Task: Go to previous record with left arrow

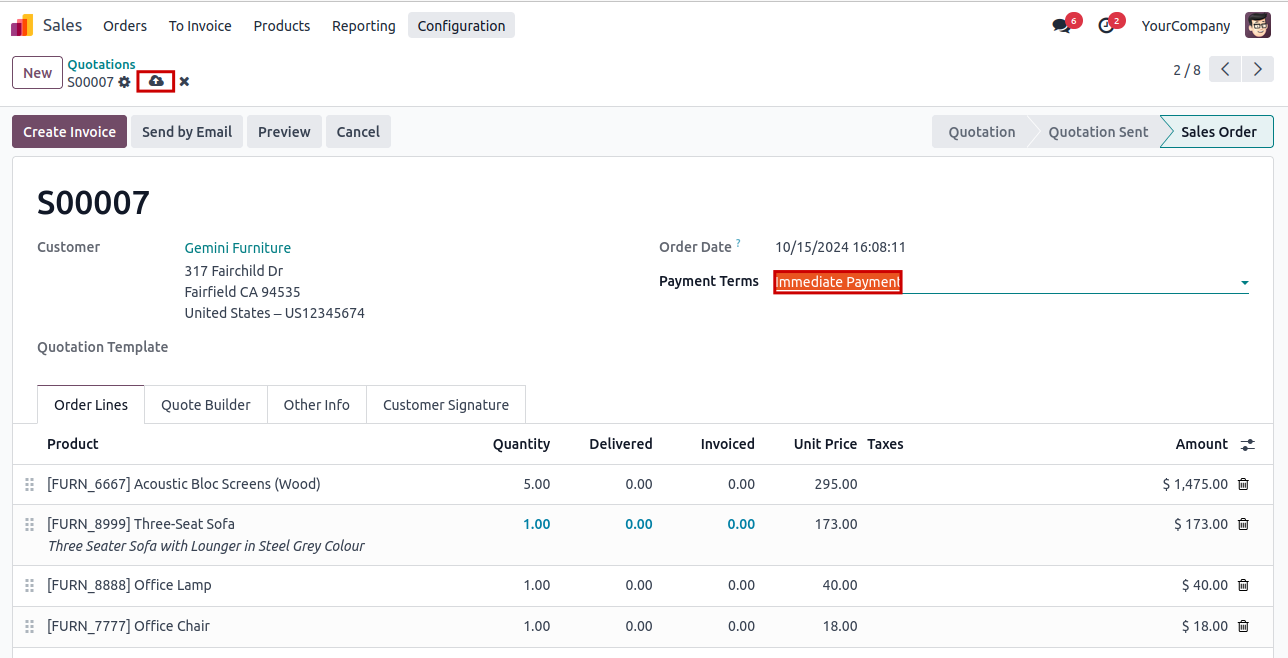Action: click(1225, 70)
